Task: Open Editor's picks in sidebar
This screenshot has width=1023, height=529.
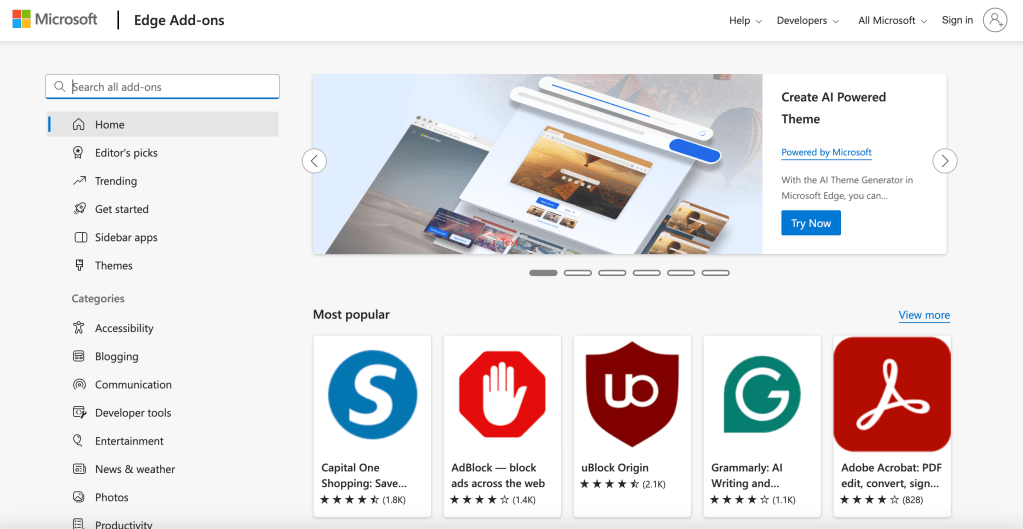Action: (126, 153)
